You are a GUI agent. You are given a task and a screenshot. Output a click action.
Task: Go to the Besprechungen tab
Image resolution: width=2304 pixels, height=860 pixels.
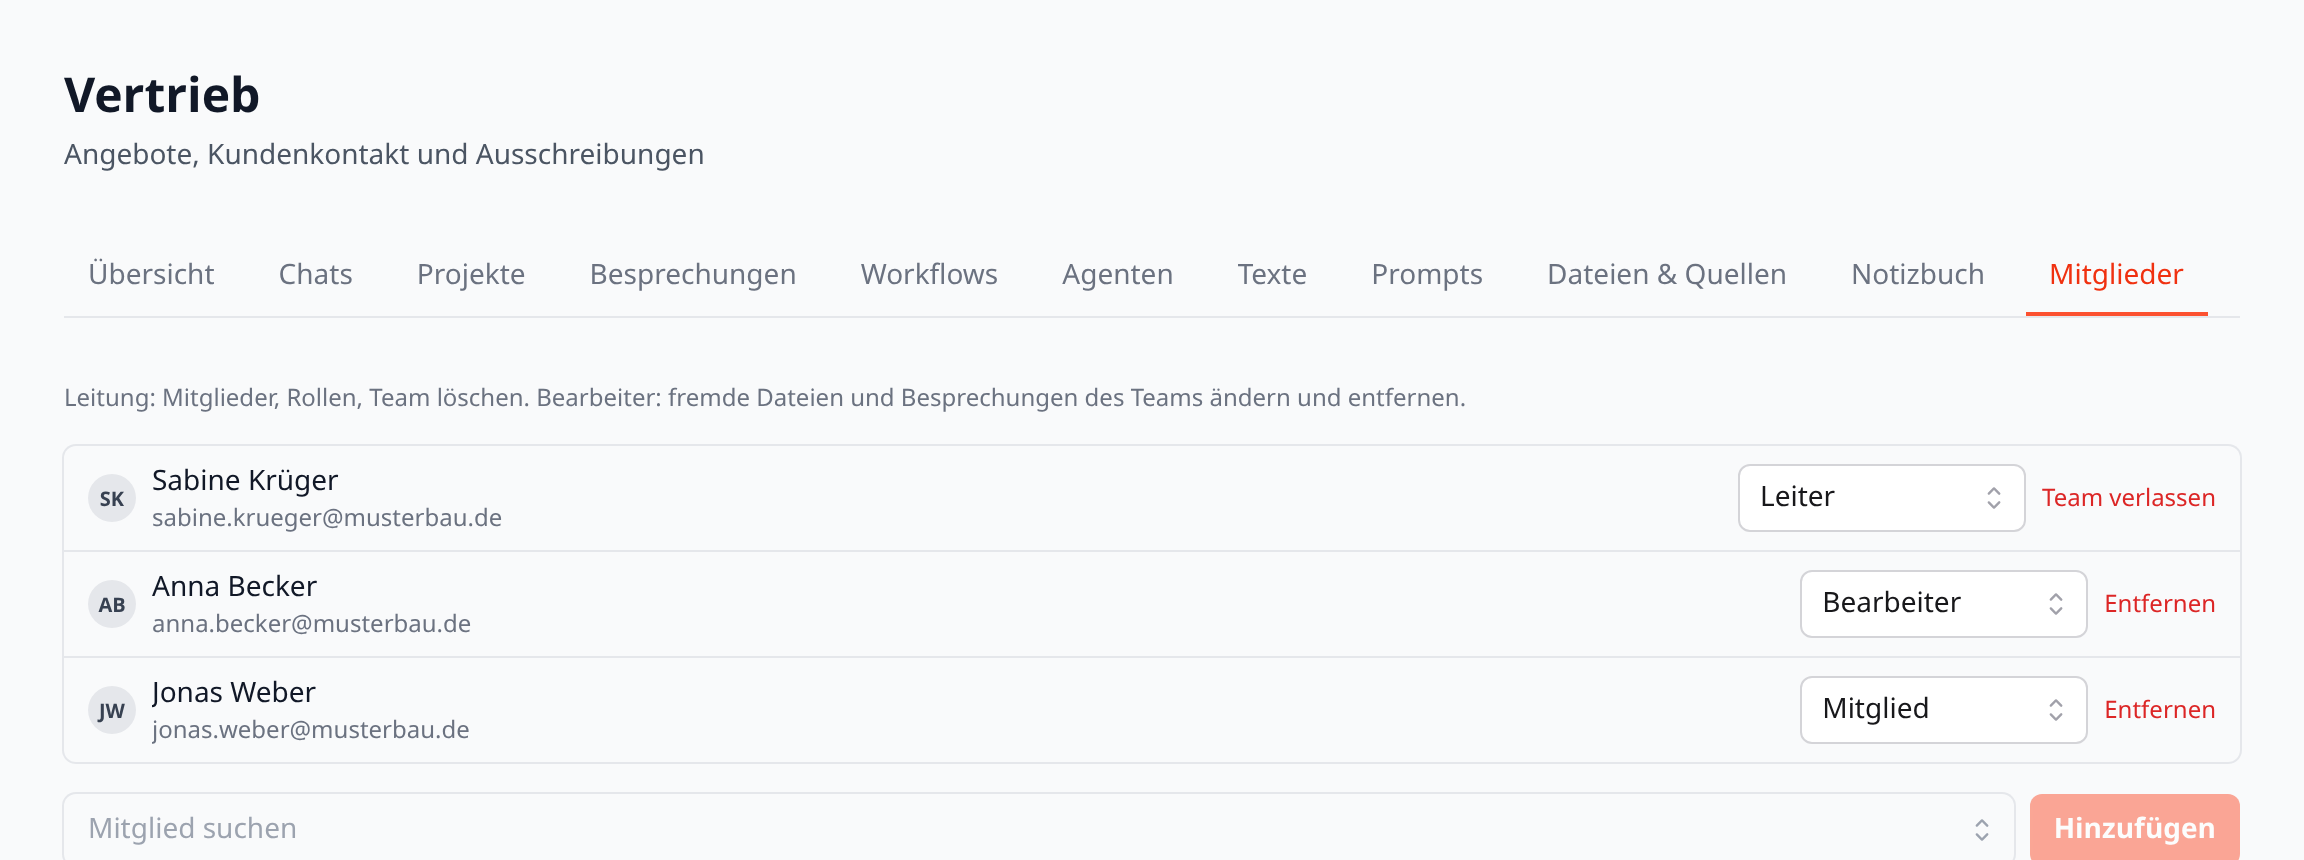(693, 274)
